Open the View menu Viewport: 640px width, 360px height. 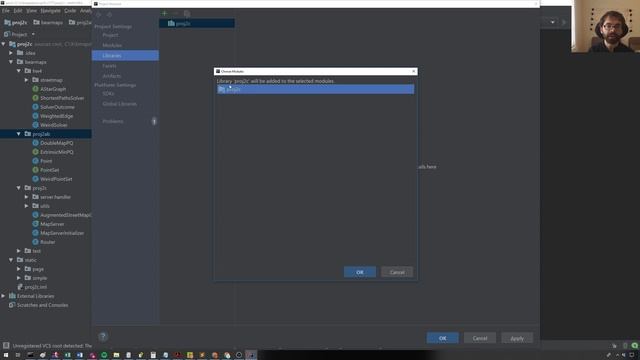click(31, 11)
